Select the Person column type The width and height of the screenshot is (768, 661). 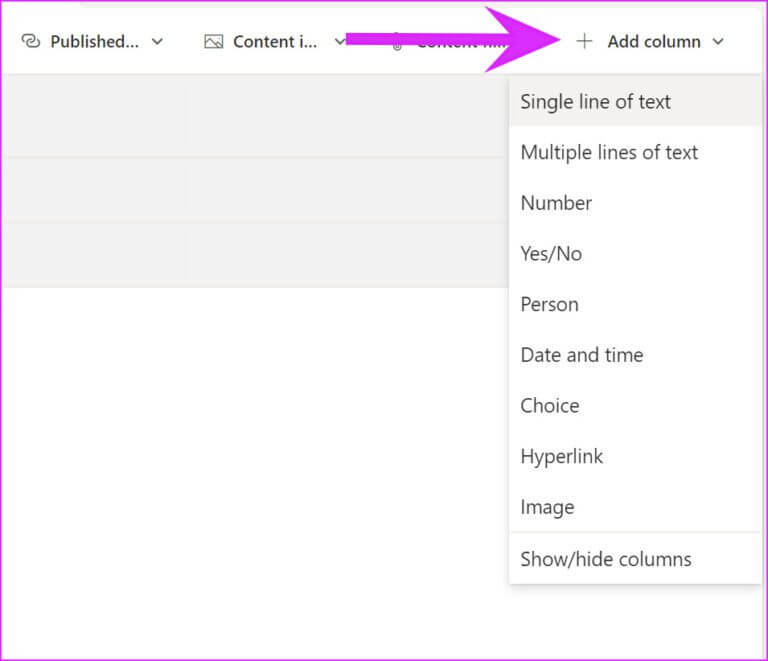point(635,305)
